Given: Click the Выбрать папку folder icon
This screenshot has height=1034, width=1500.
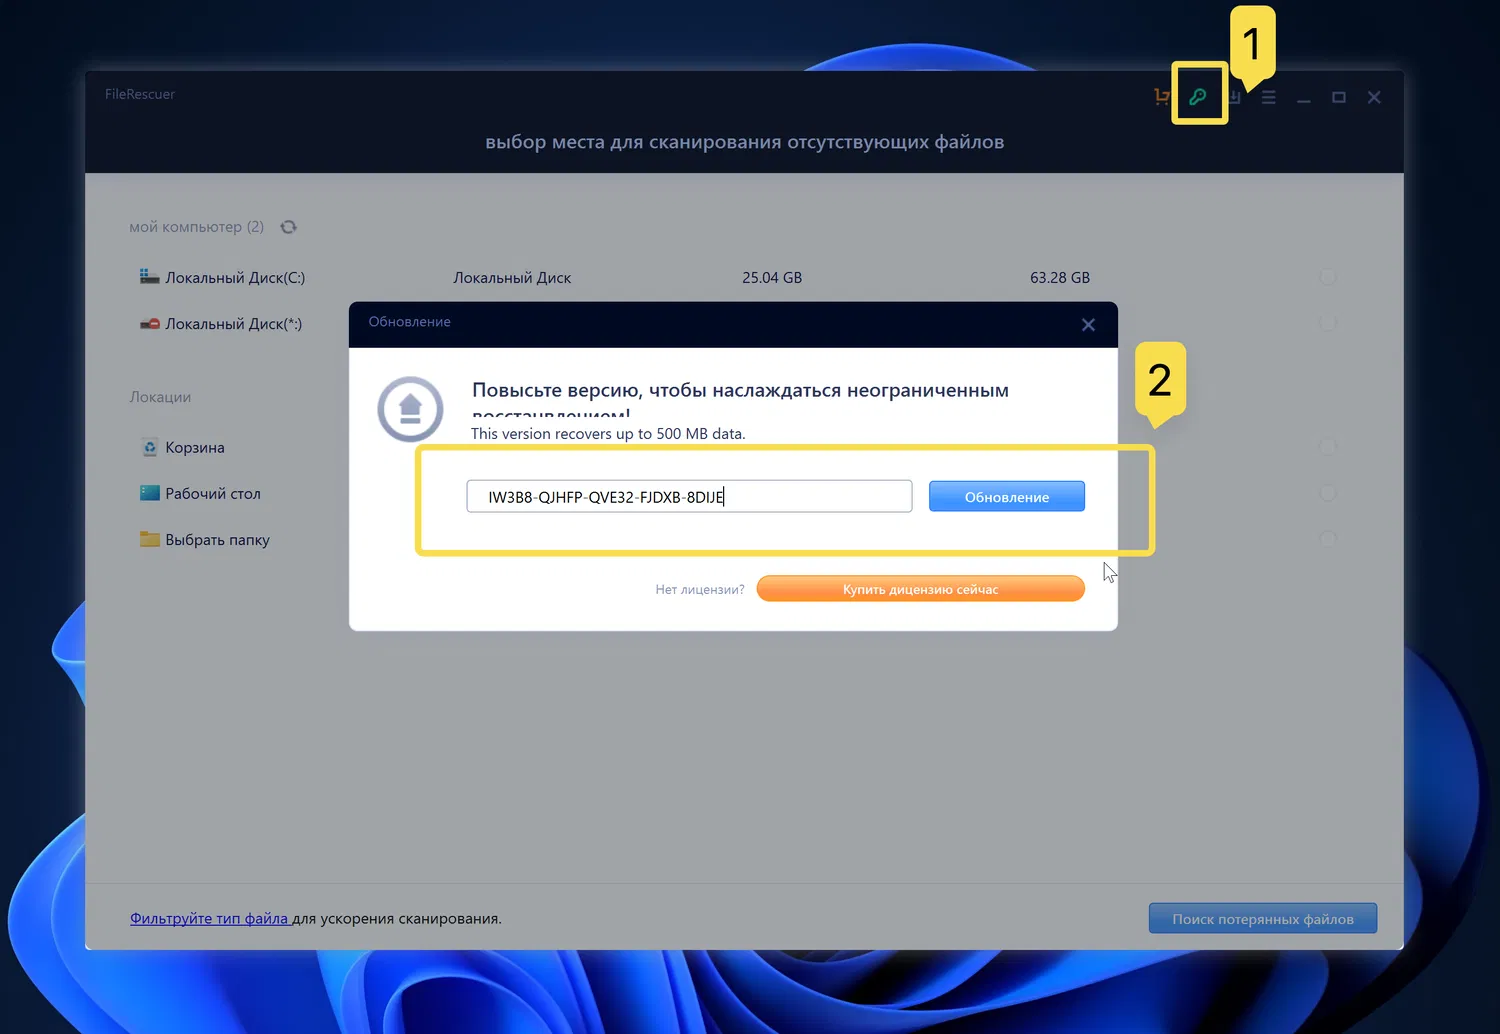Looking at the screenshot, I should [x=150, y=539].
